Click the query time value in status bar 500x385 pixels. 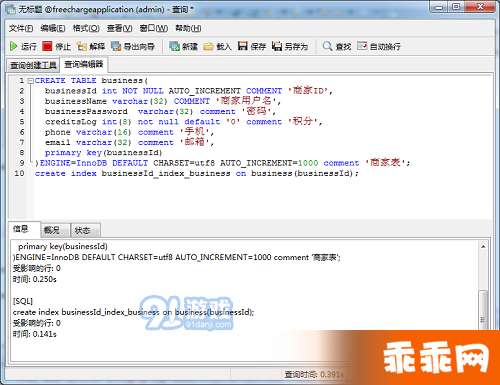click(x=332, y=375)
